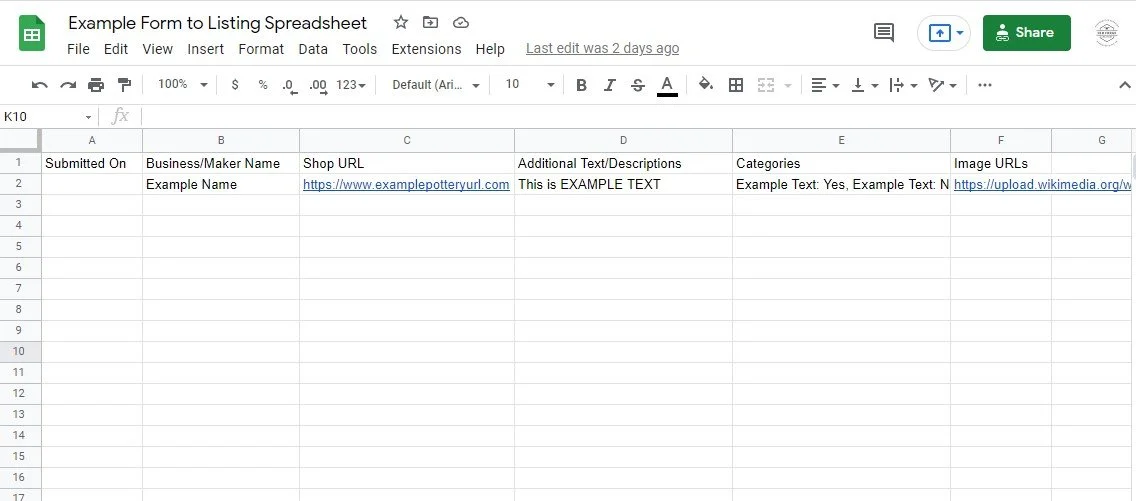1136x501 pixels.
Task: Open the View menu
Action: click(x=157, y=49)
